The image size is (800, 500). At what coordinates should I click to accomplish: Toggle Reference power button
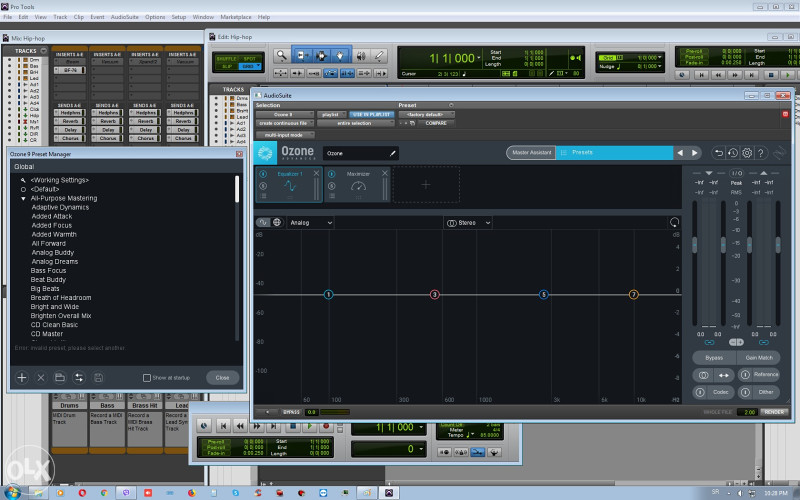[745, 374]
